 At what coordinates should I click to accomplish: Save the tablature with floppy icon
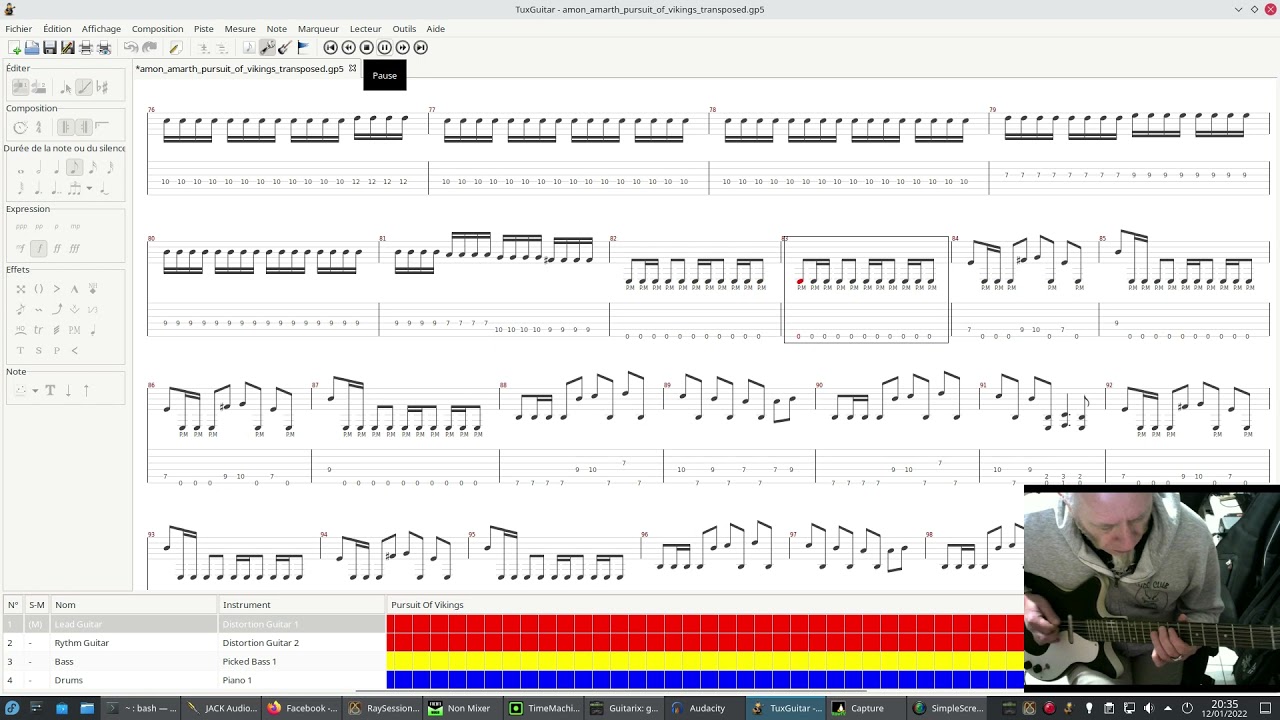pos(50,47)
